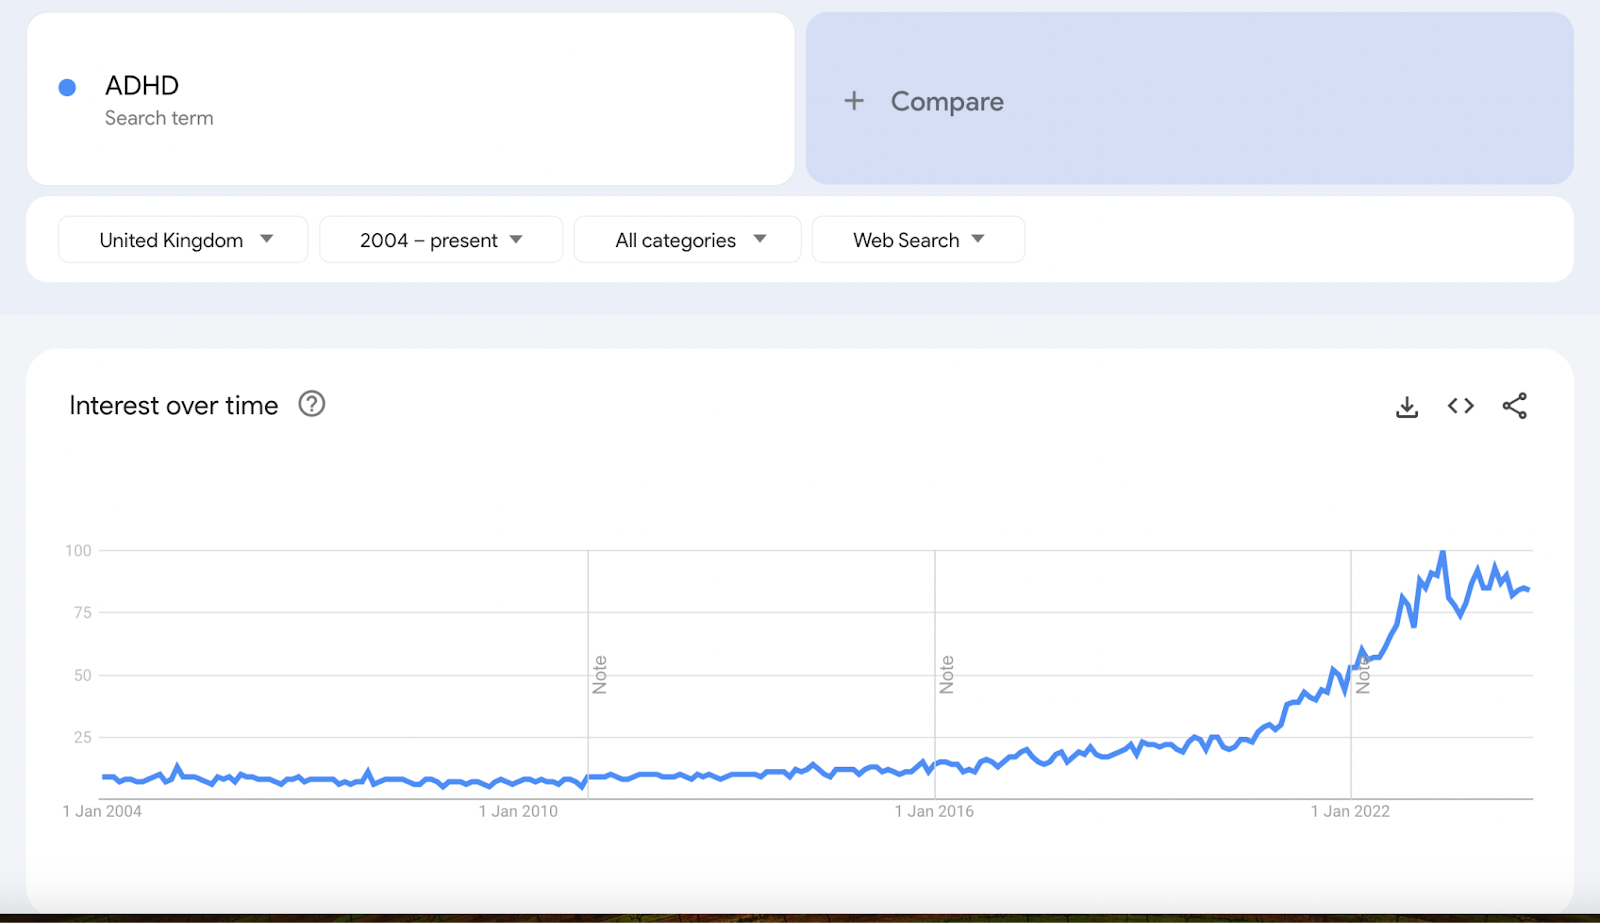Screen dimensions: 1600x923
Task: Click the plus icon in the Compare box
Action: pos(855,100)
